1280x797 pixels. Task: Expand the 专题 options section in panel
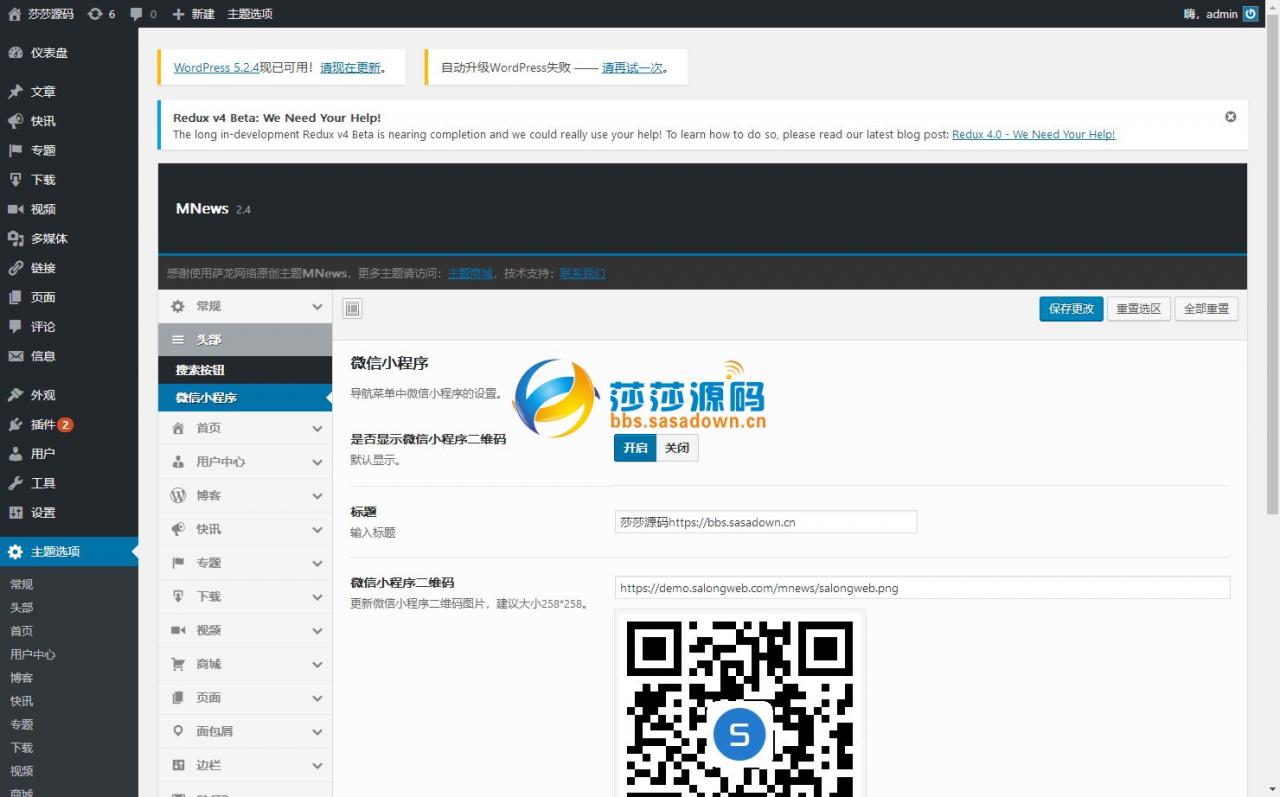pyautogui.click(x=245, y=563)
